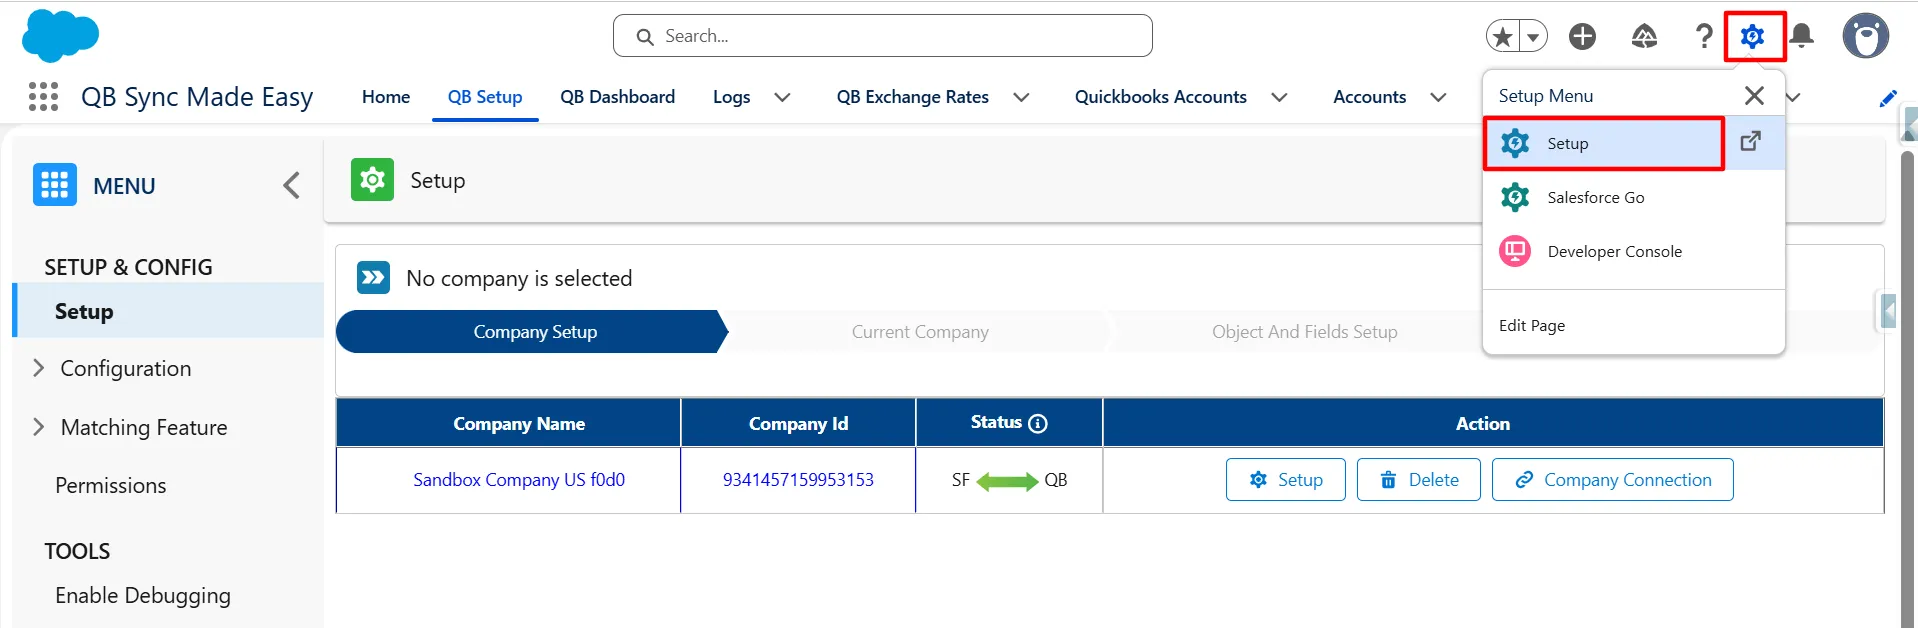The width and height of the screenshot is (1918, 628).
Task: Open the Help question mark icon
Action: 1704,37
